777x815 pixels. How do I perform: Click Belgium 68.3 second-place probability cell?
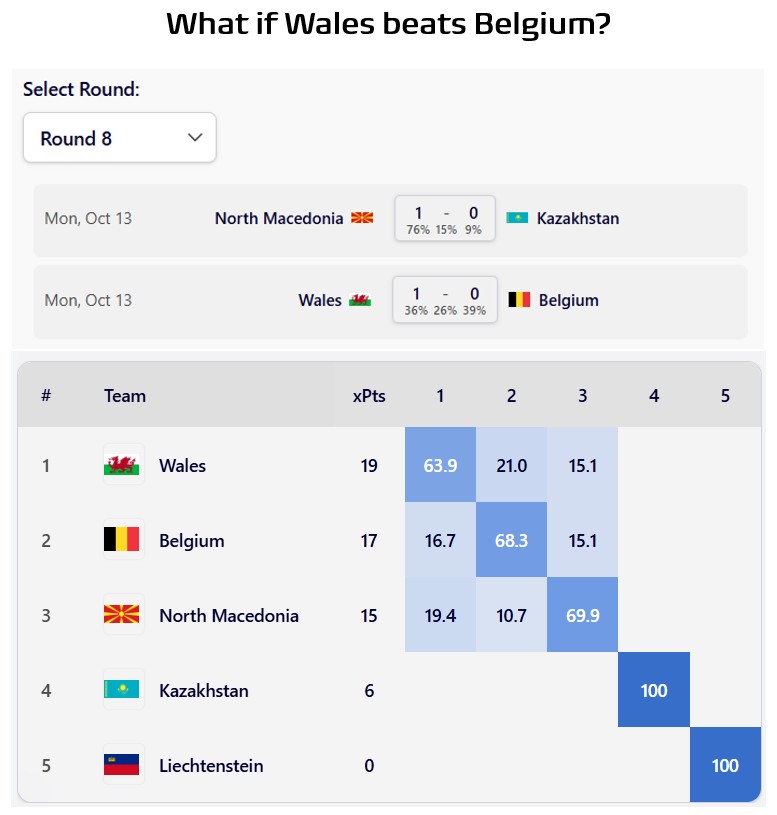tap(511, 541)
